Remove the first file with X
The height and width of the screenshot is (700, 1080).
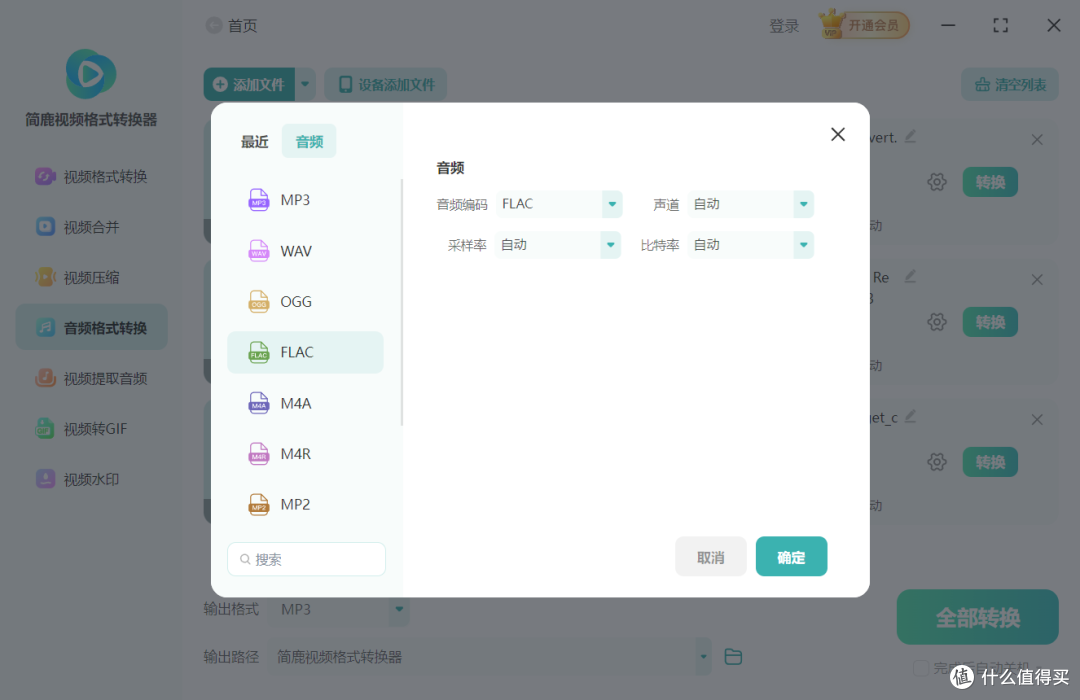click(1037, 140)
